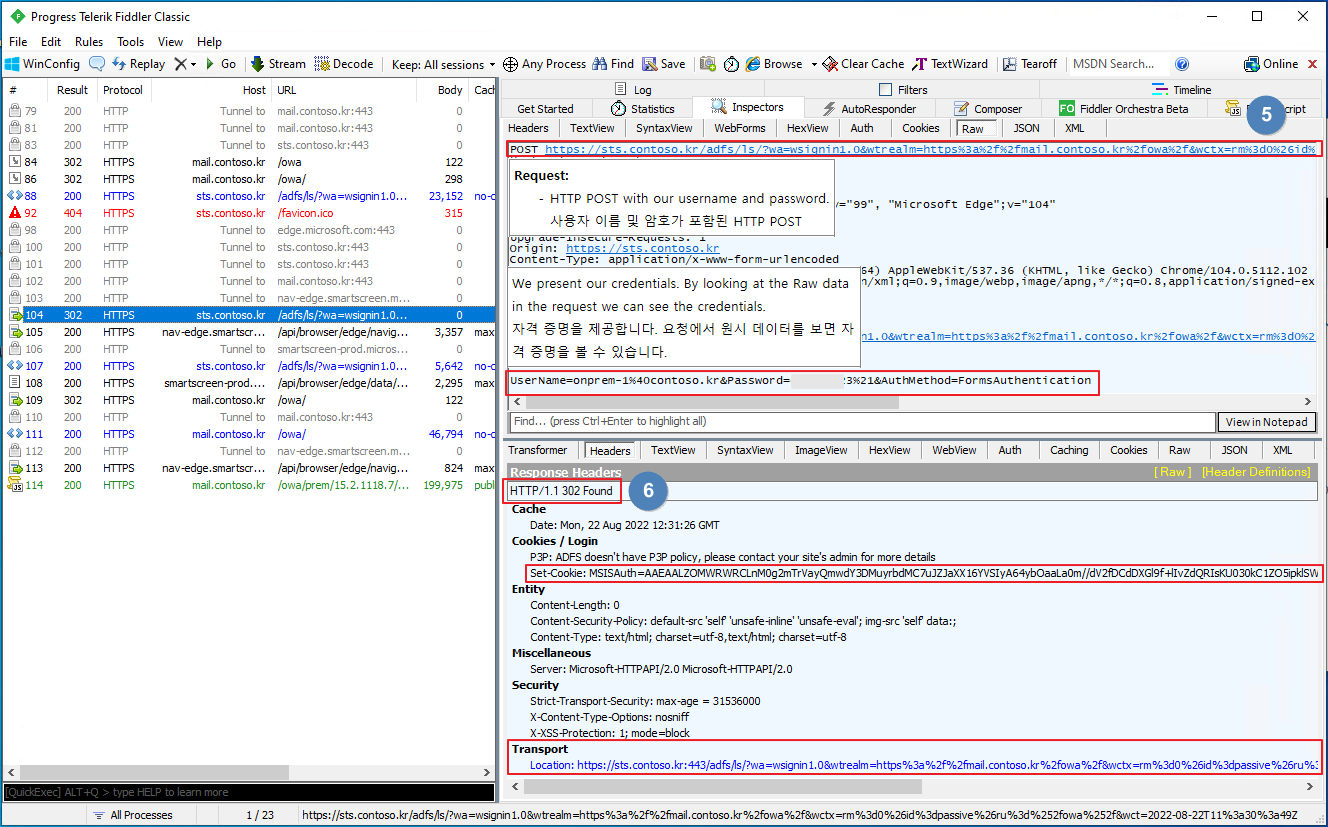1328x827 pixels.
Task: Close the toolbar with the red X
Action: (1313, 64)
